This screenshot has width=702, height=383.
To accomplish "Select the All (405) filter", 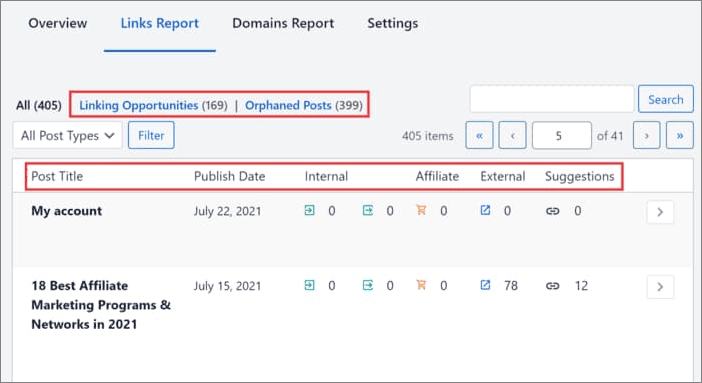I will pos(39,105).
